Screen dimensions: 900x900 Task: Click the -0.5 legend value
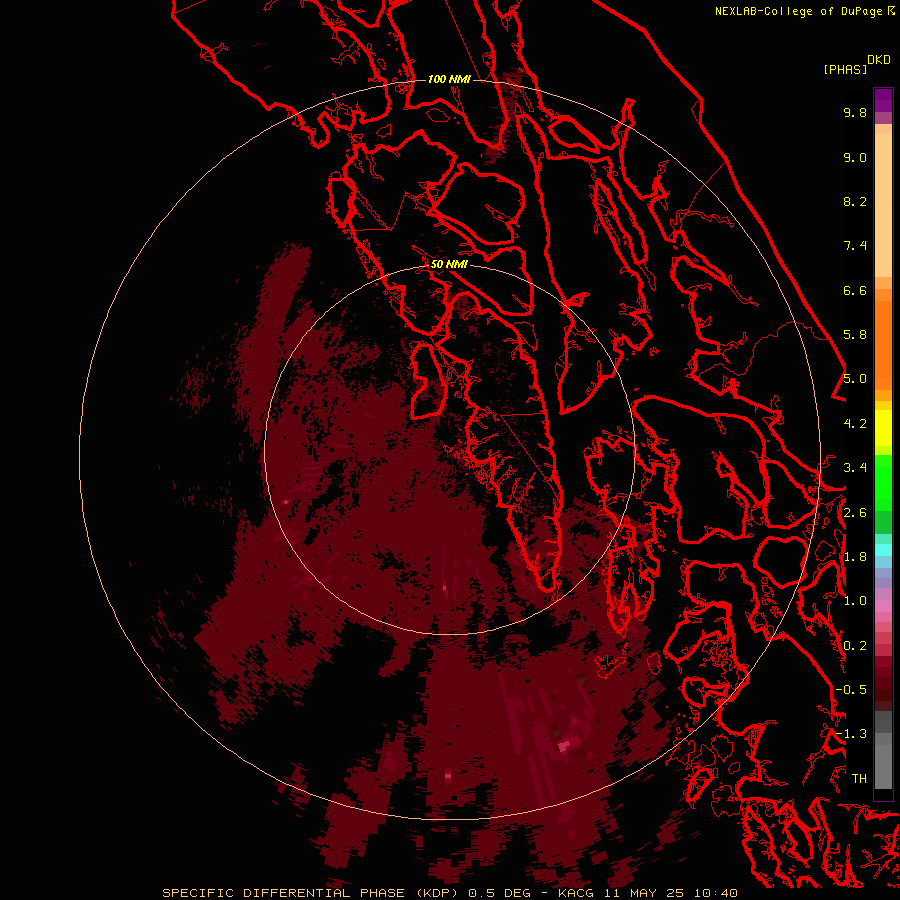(x=851, y=690)
